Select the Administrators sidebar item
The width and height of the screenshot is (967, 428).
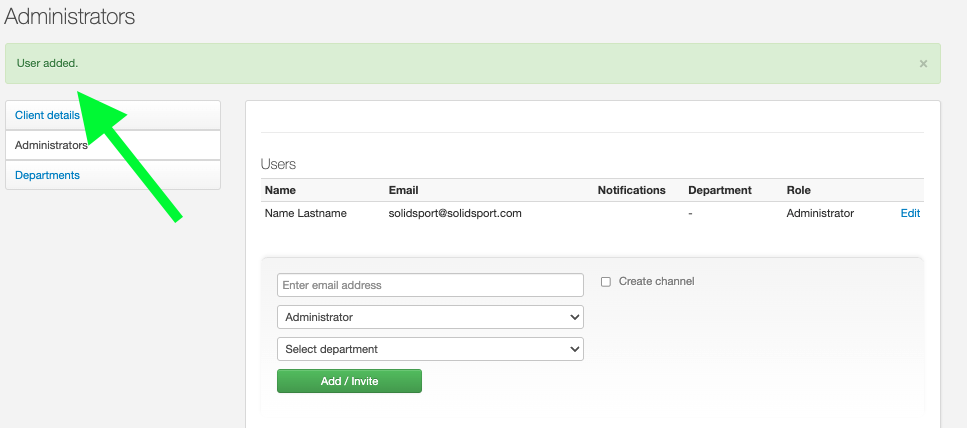tap(51, 145)
